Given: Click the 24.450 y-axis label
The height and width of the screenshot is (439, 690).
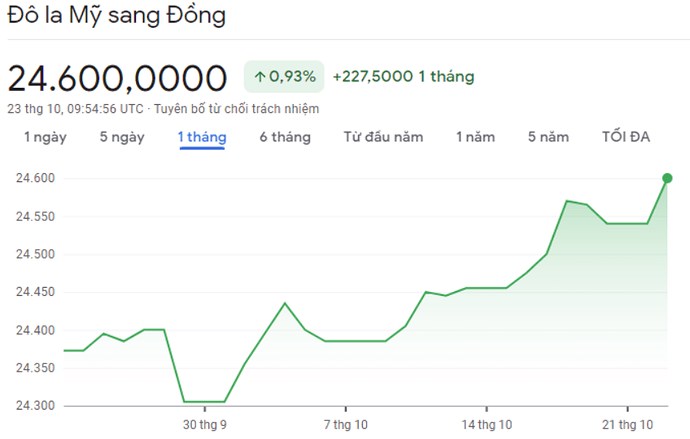Looking at the screenshot, I should tap(35, 292).
